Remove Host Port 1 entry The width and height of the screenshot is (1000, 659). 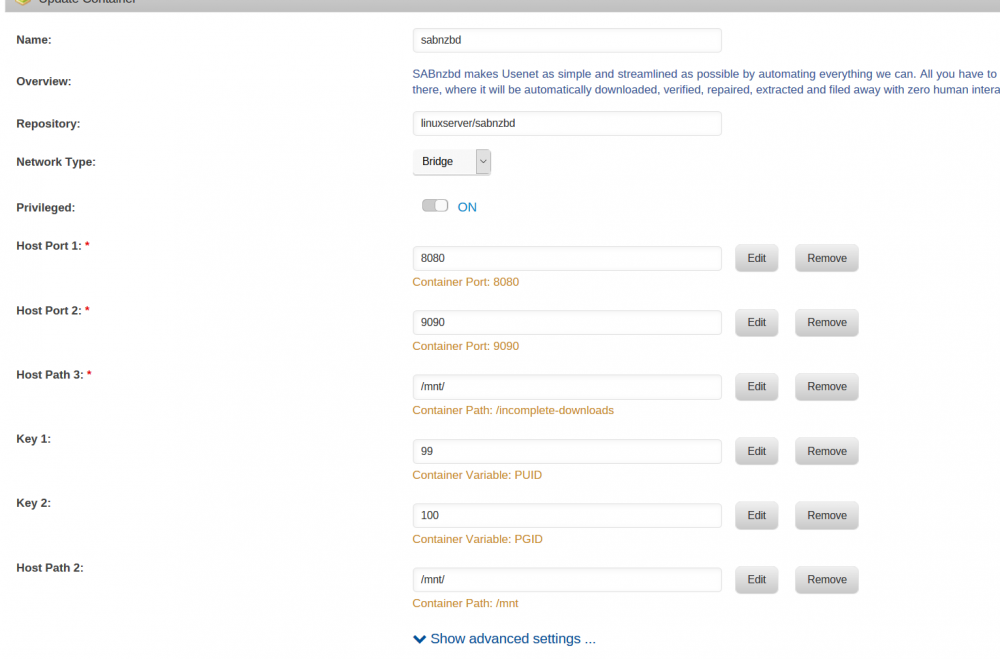pos(827,258)
